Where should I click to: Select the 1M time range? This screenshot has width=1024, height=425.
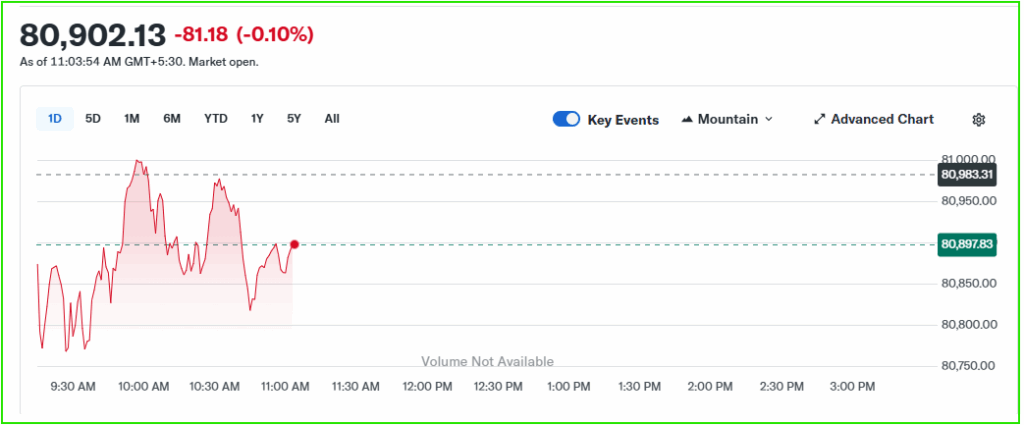(x=131, y=119)
